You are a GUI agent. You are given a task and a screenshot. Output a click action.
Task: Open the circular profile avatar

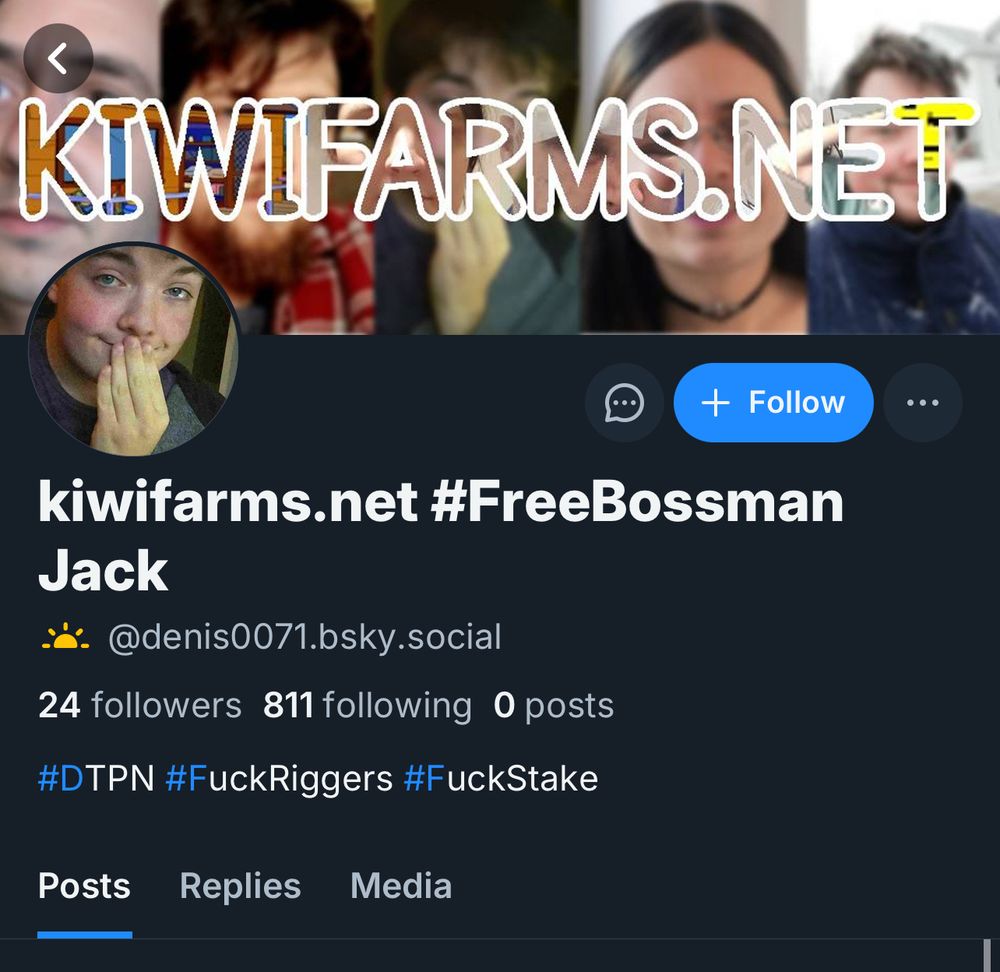[133, 350]
